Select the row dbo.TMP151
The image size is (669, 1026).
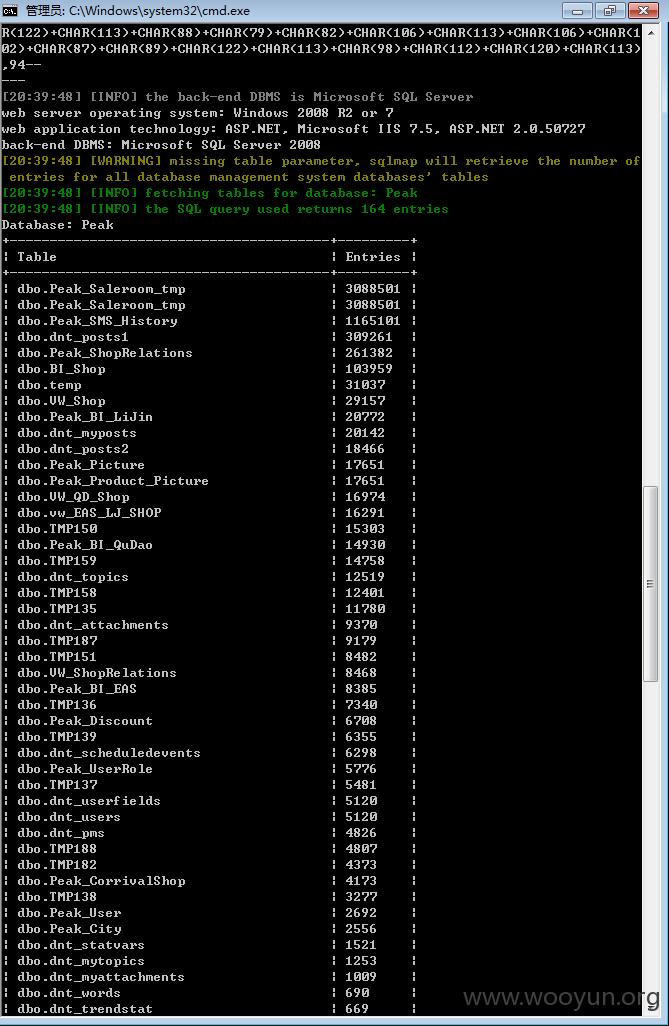[x=209, y=657]
